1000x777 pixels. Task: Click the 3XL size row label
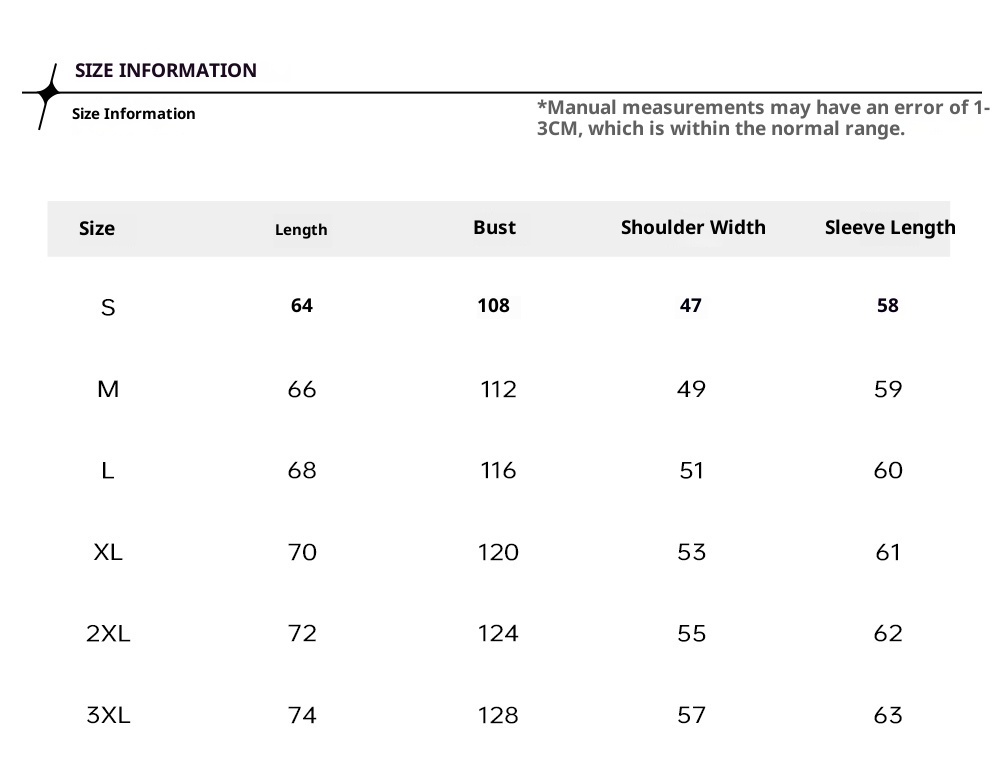[x=108, y=715]
